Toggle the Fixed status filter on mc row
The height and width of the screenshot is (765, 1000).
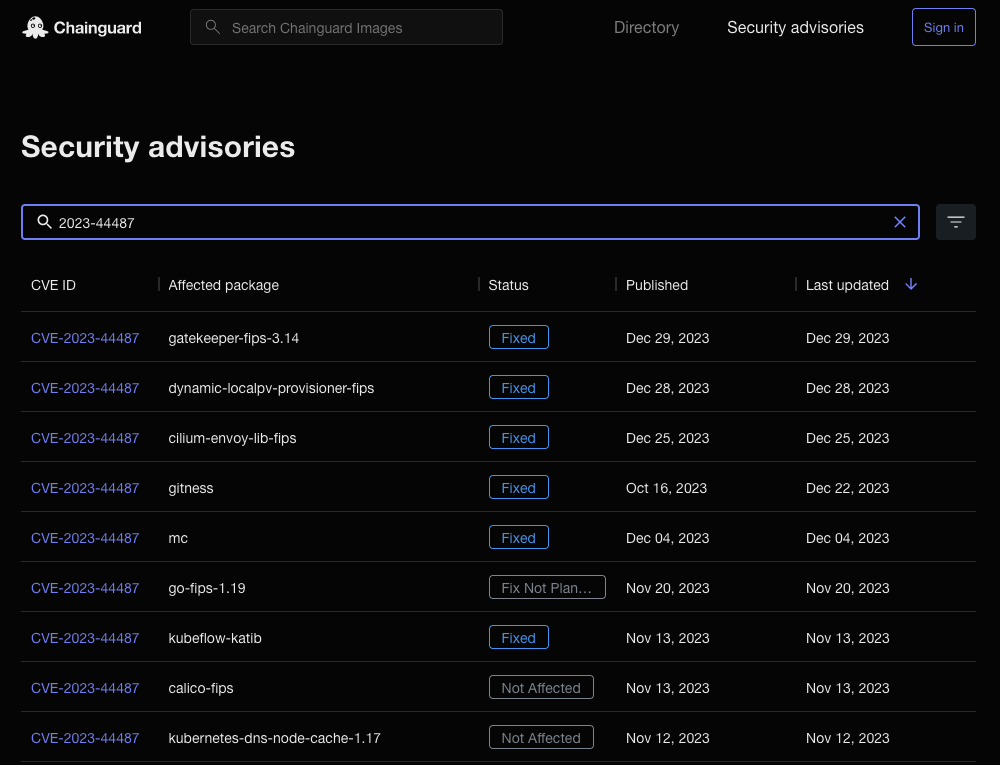coord(518,537)
